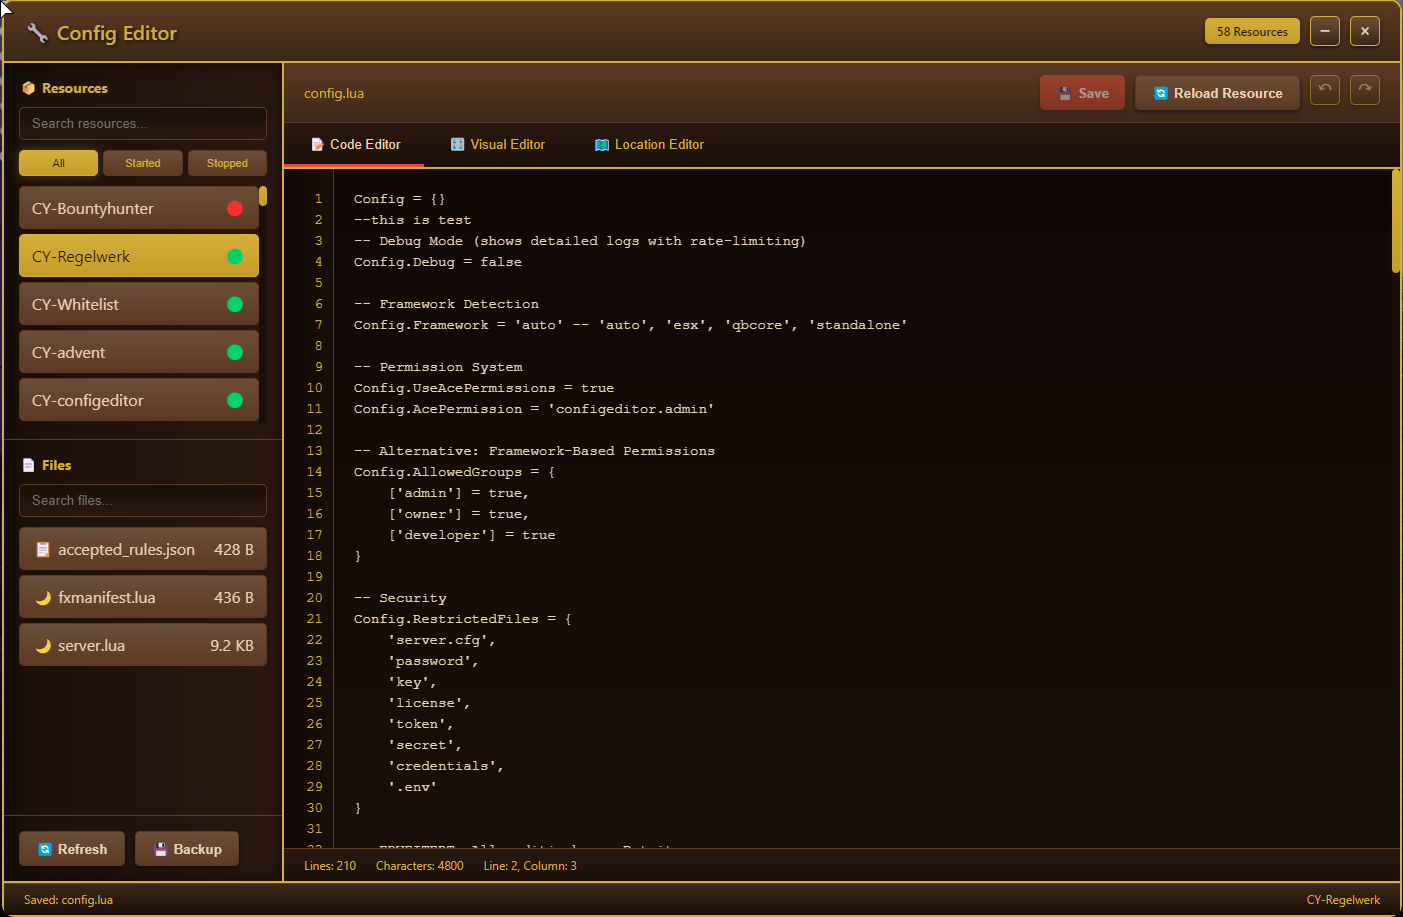Open the Location Editor tab
This screenshot has width=1403, height=917.
pyautogui.click(x=649, y=145)
